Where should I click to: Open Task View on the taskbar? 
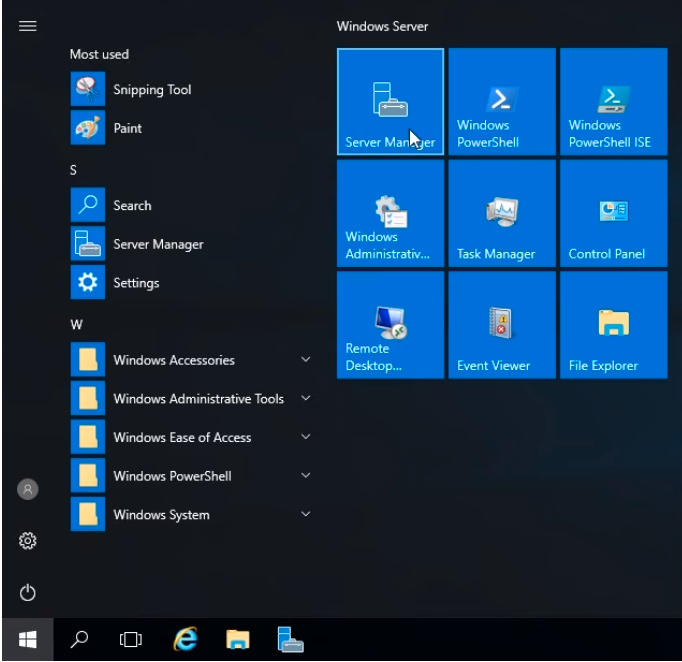[x=130, y=639]
